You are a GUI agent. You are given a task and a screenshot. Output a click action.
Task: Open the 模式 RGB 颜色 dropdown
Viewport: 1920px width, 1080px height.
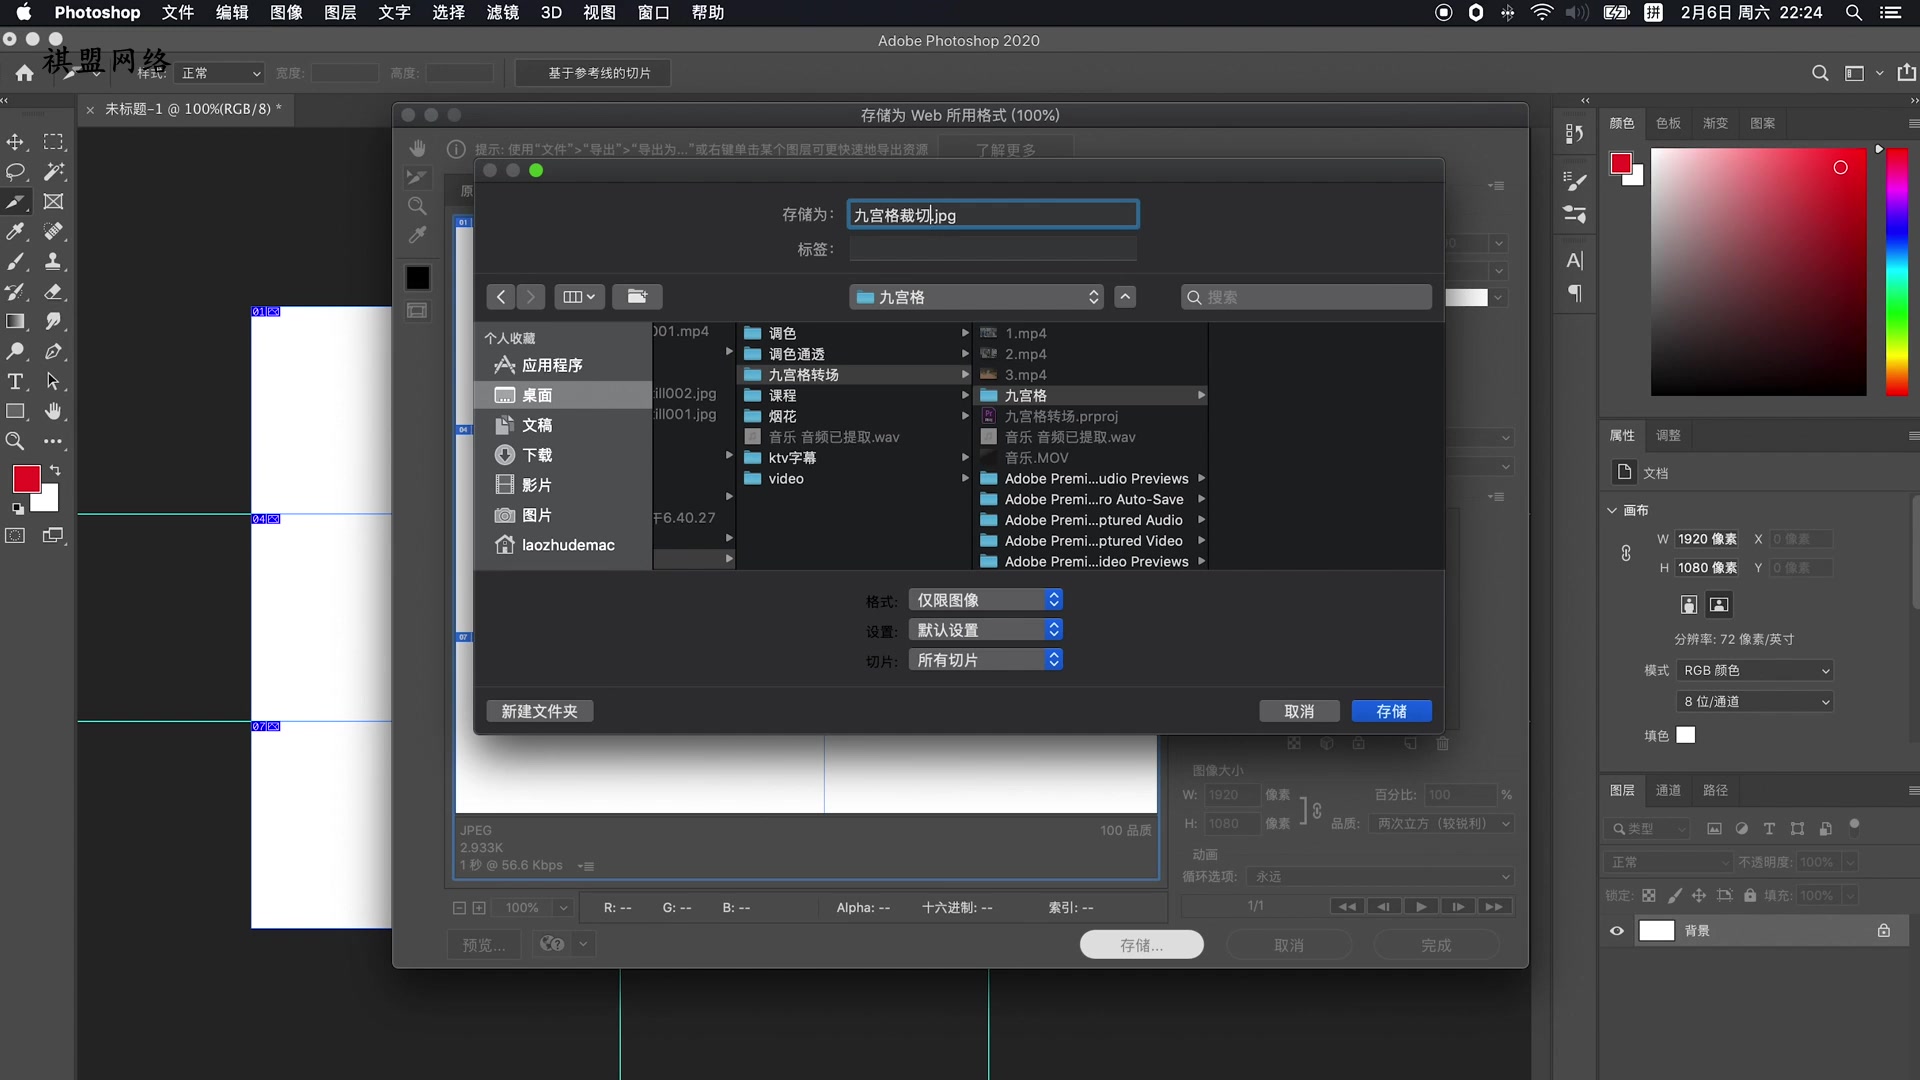tap(1755, 671)
